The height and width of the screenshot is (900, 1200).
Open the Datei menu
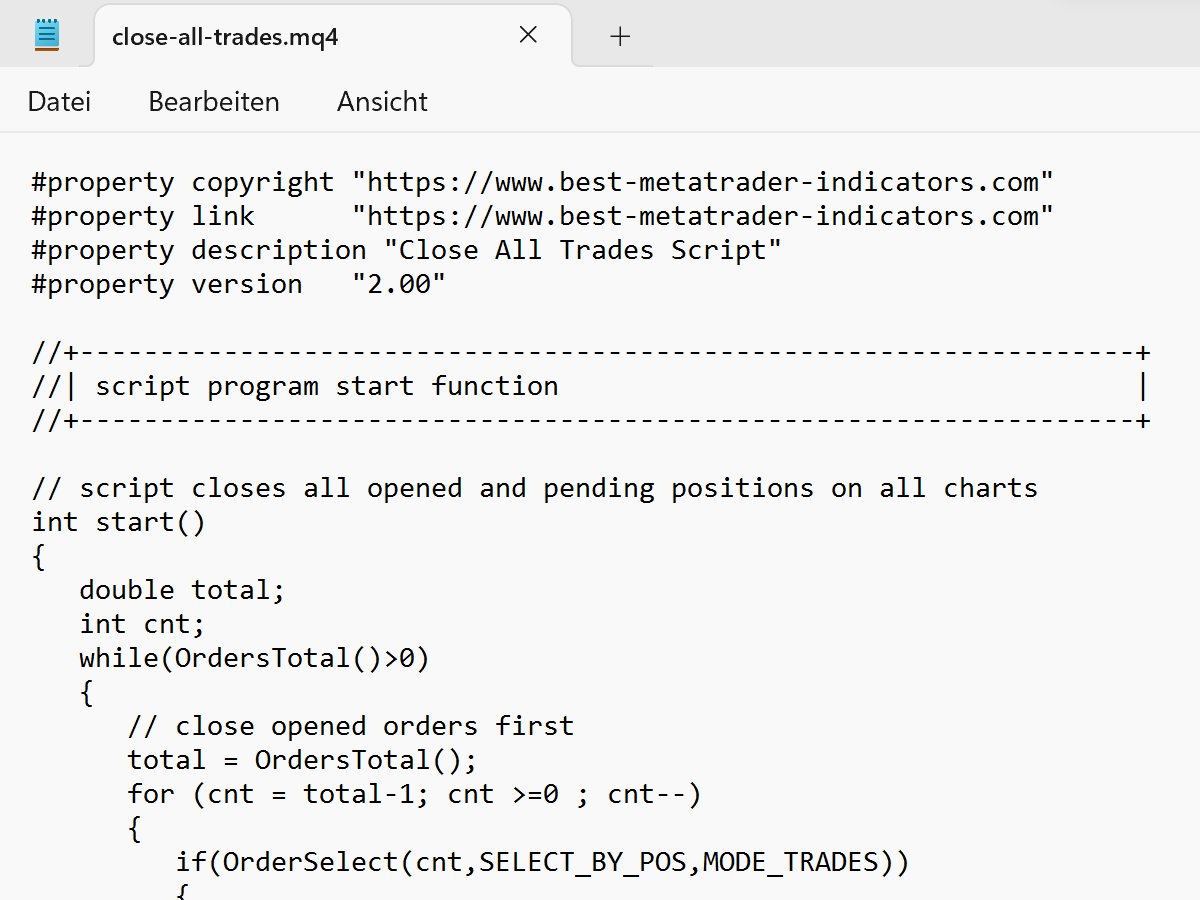point(59,101)
